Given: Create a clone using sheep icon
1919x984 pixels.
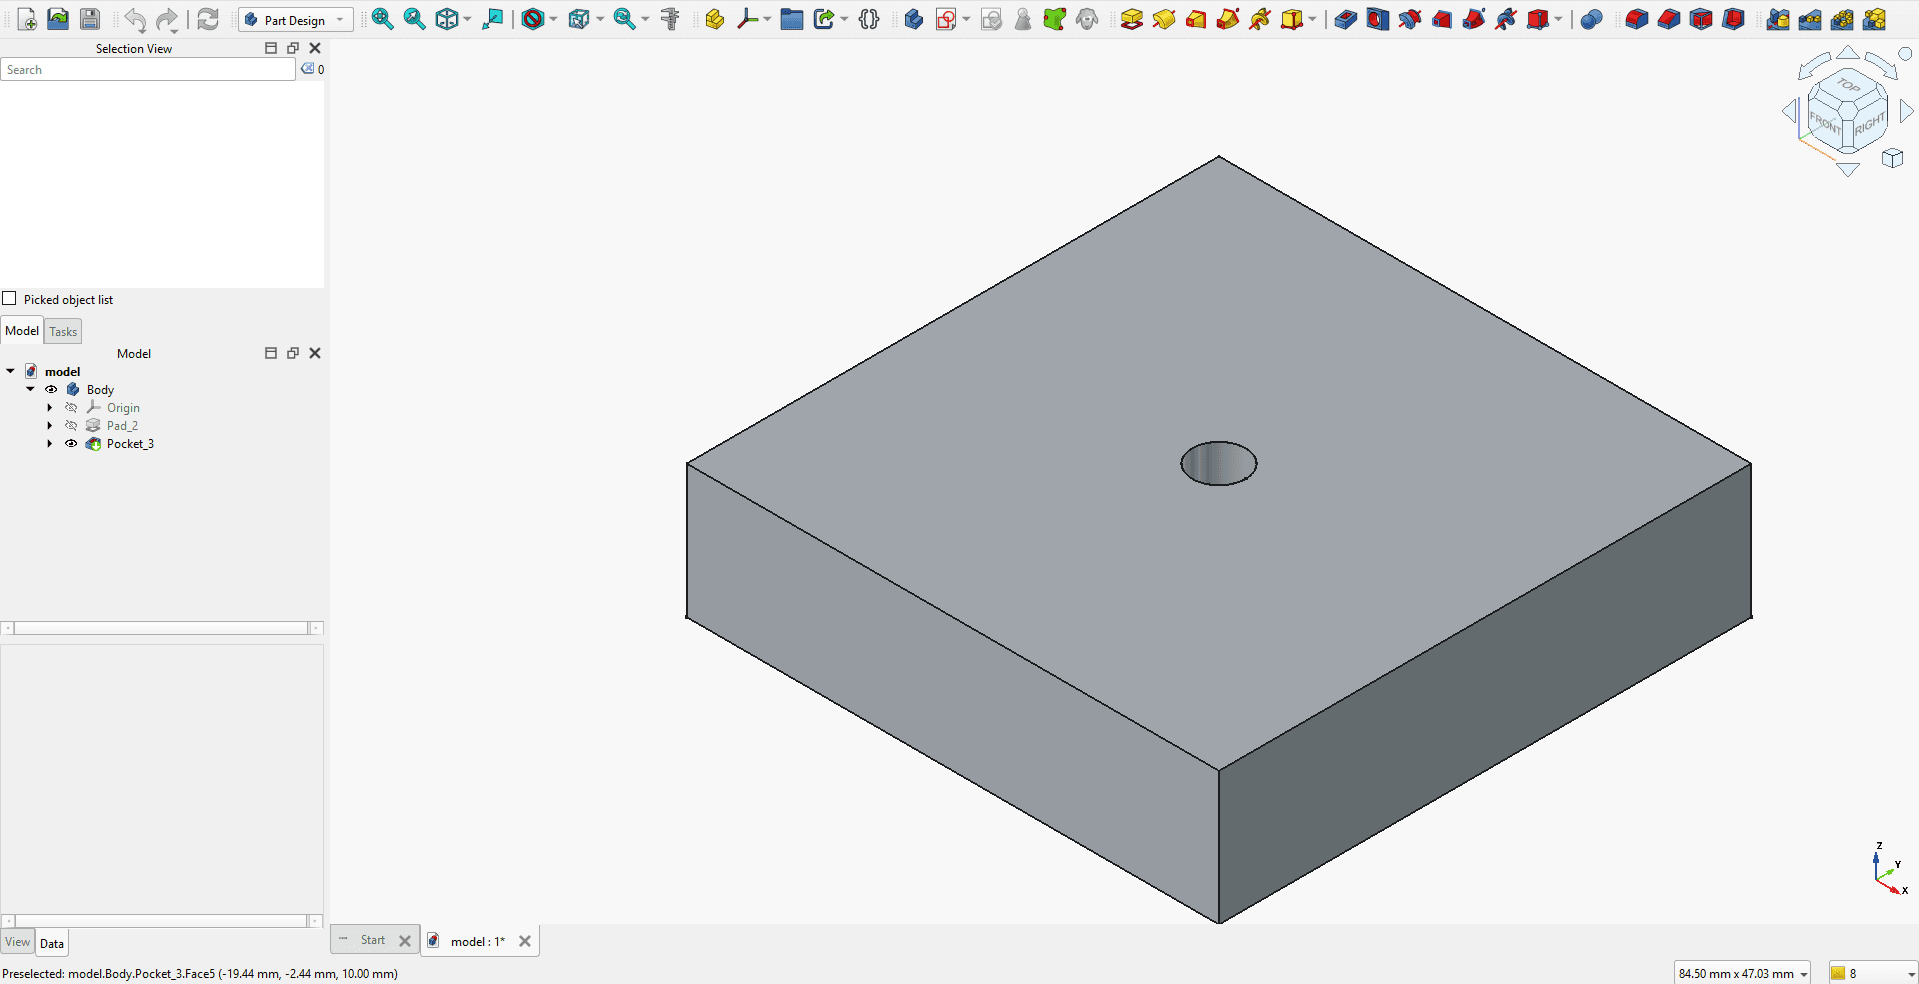Looking at the screenshot, I should click(1087, 19).
